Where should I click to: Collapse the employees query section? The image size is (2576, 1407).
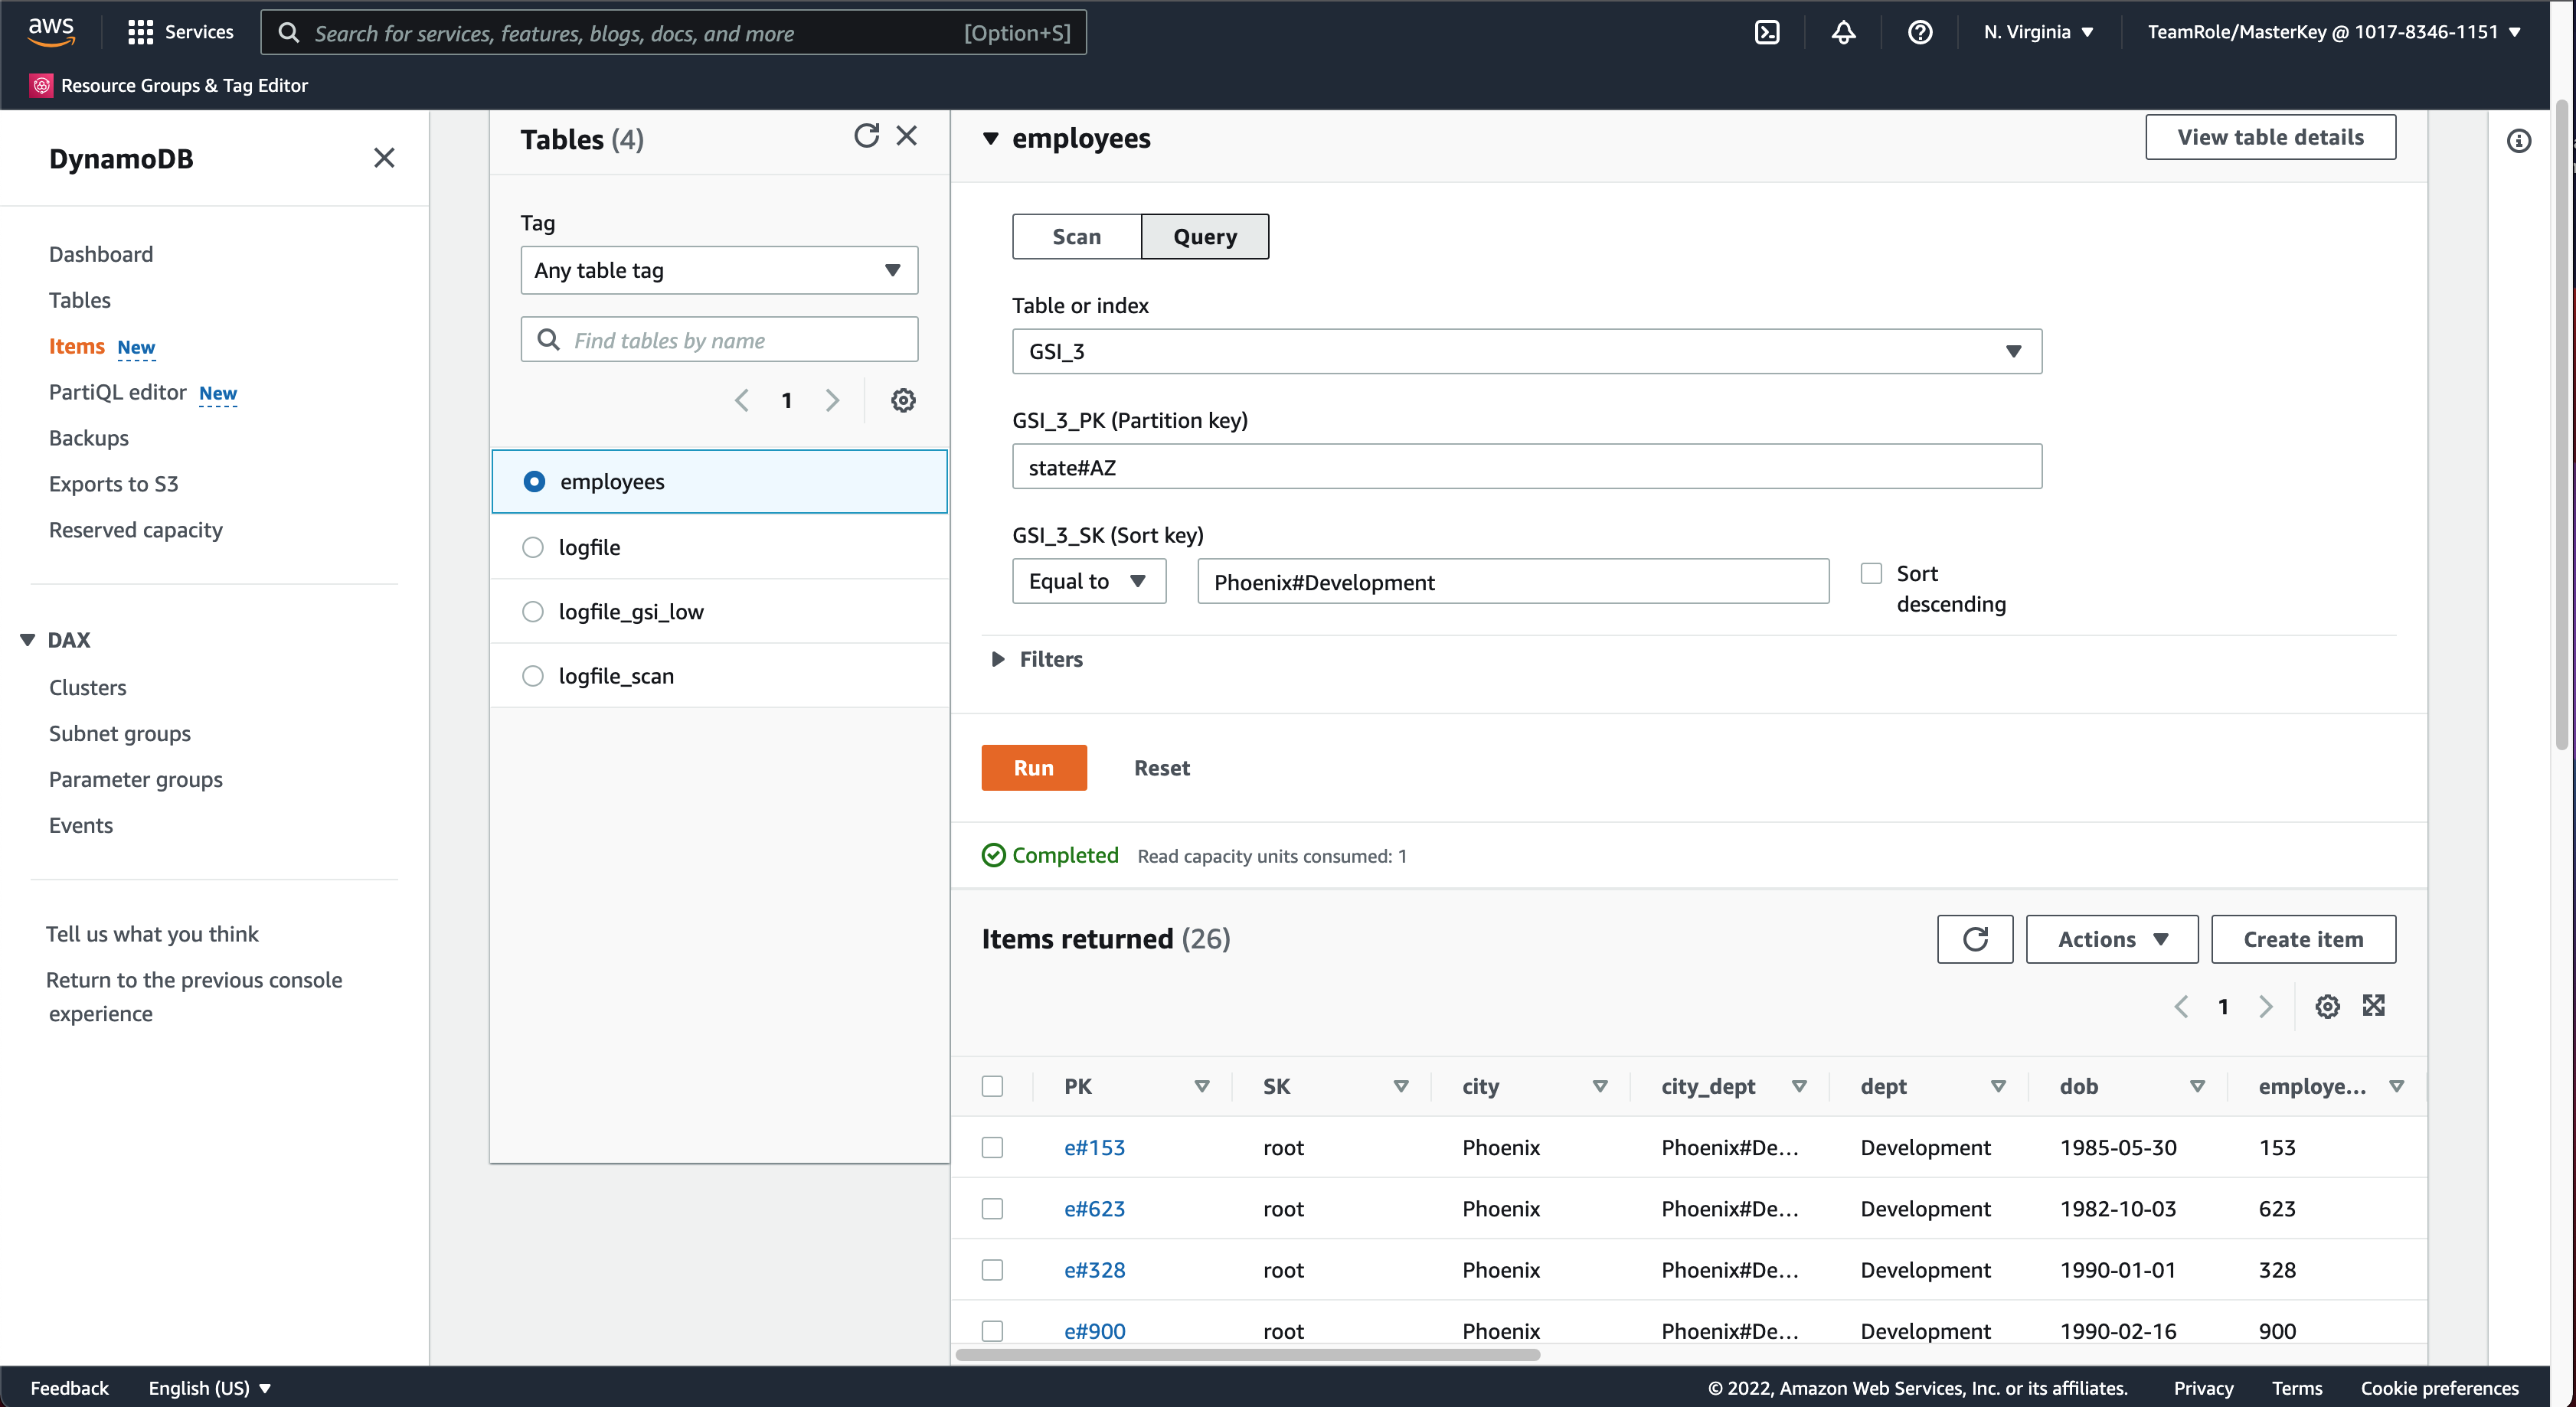[990, 138]
